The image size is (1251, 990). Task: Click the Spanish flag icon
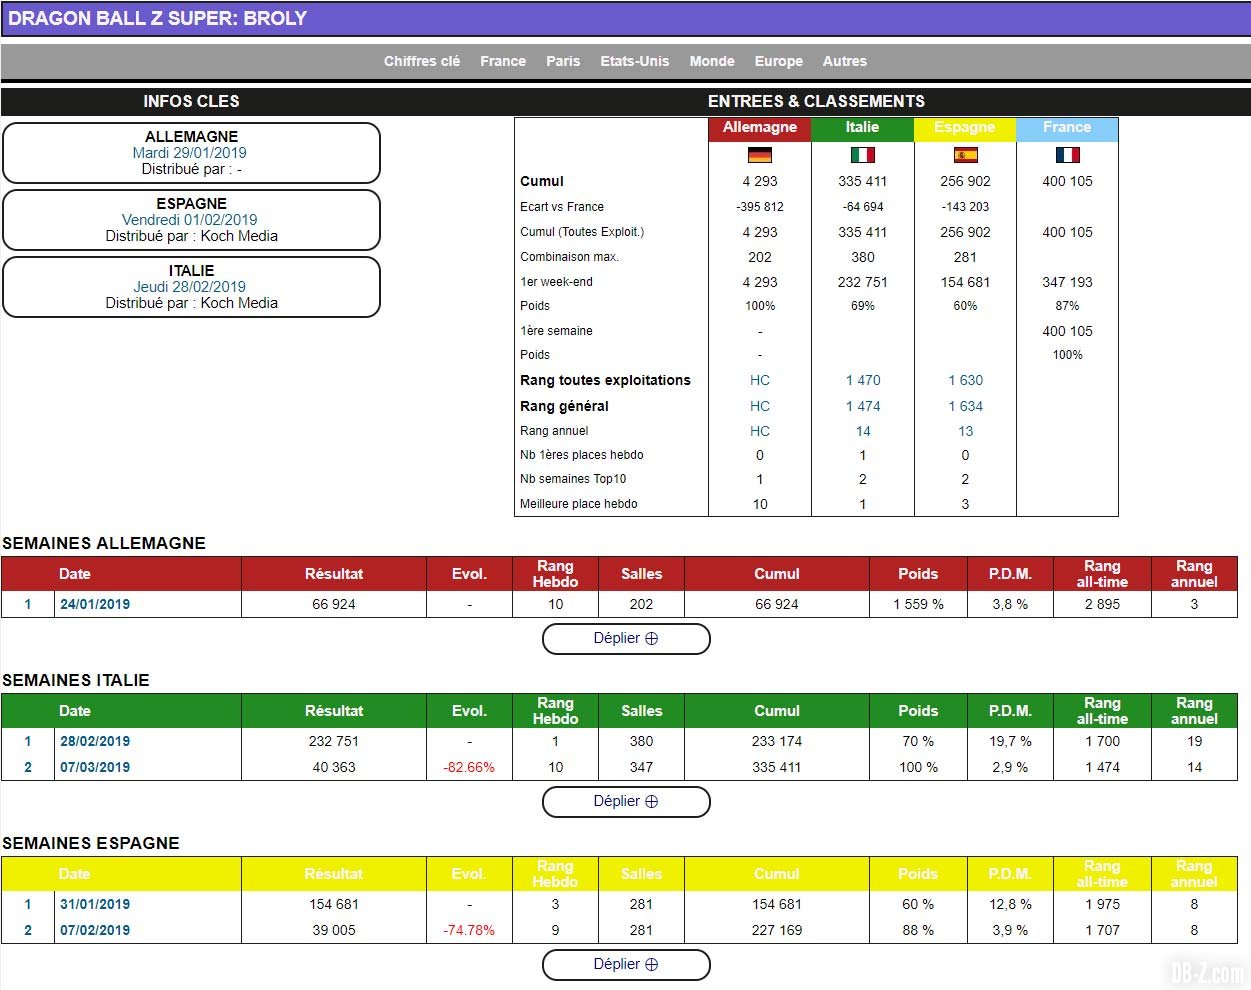(x=965, y=155)
